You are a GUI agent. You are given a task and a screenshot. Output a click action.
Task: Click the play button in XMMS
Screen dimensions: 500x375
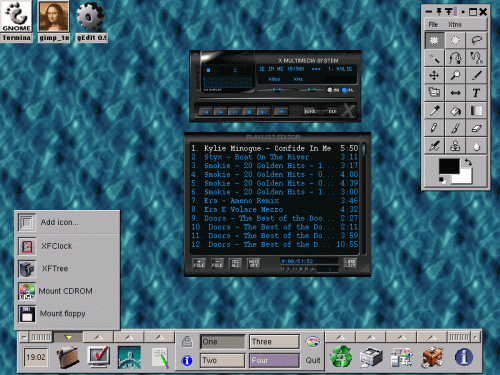(x=220, y=112)
